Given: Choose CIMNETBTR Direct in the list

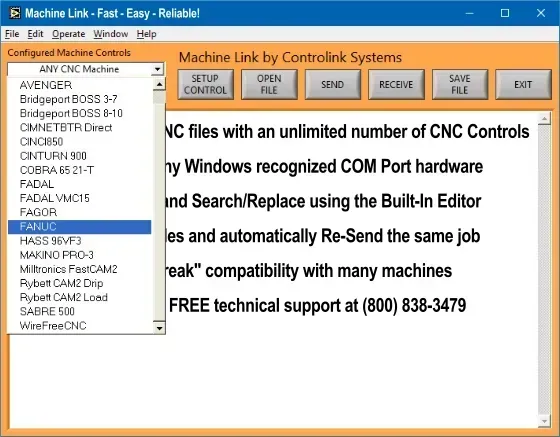Looking at the screenshot, I should 79,127.
